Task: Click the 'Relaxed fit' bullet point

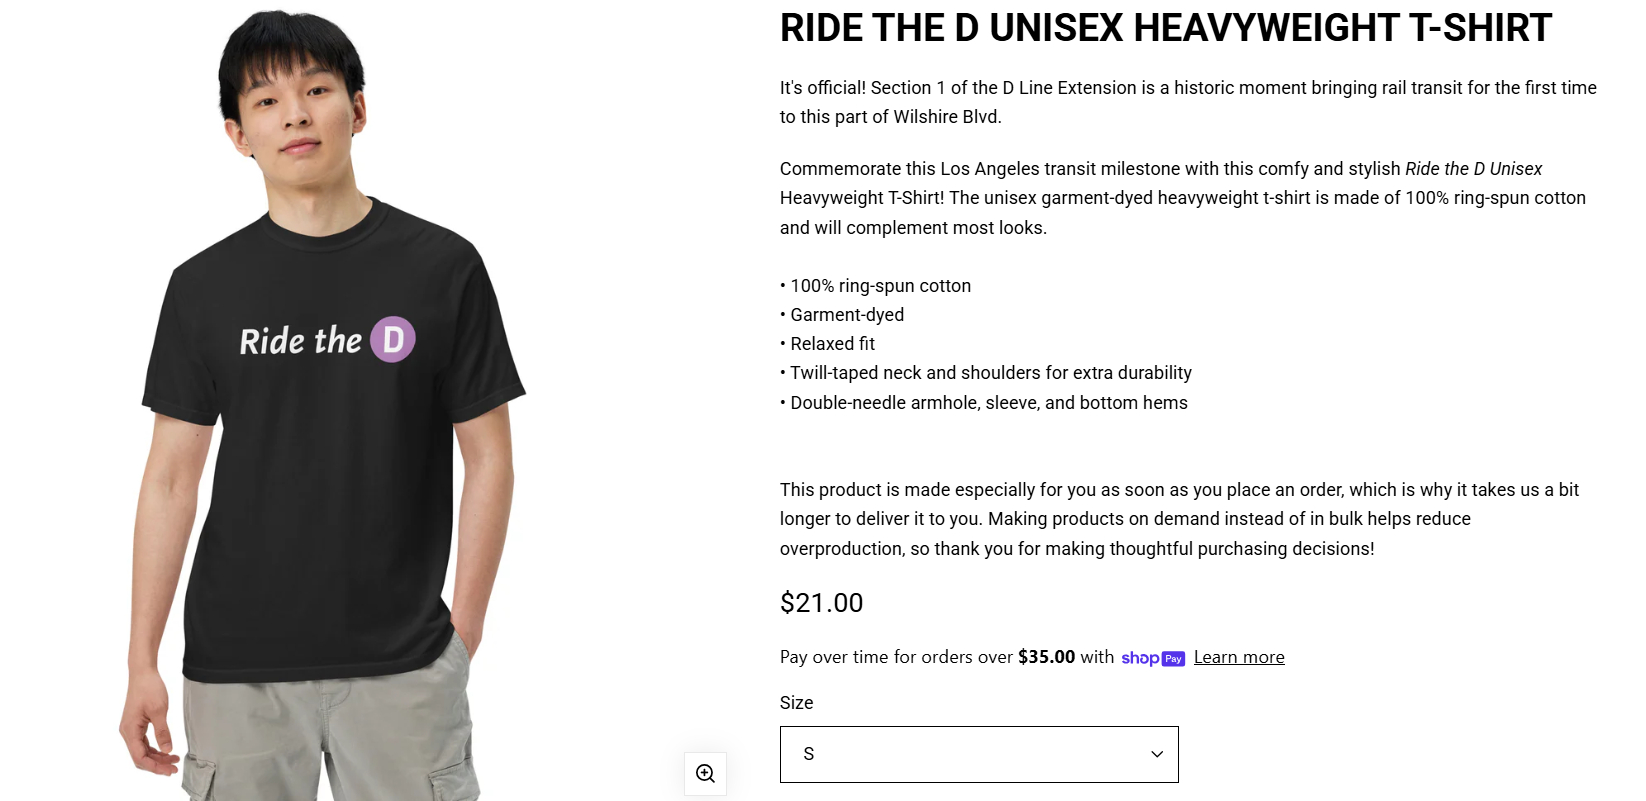Action: [827, 344]
